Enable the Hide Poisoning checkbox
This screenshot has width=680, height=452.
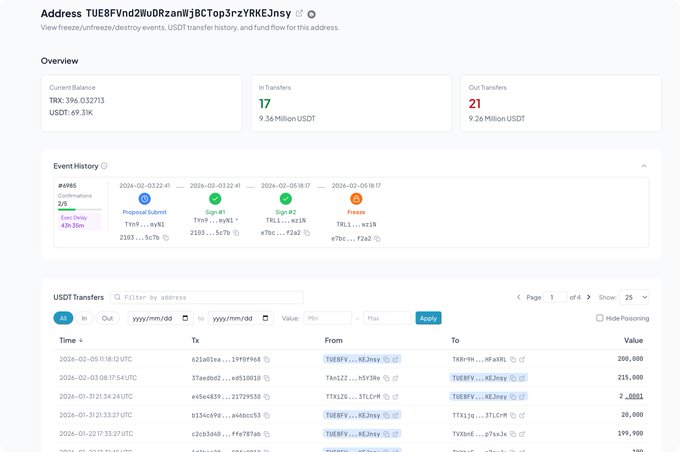pyautogui.click(x=600, y=318)
